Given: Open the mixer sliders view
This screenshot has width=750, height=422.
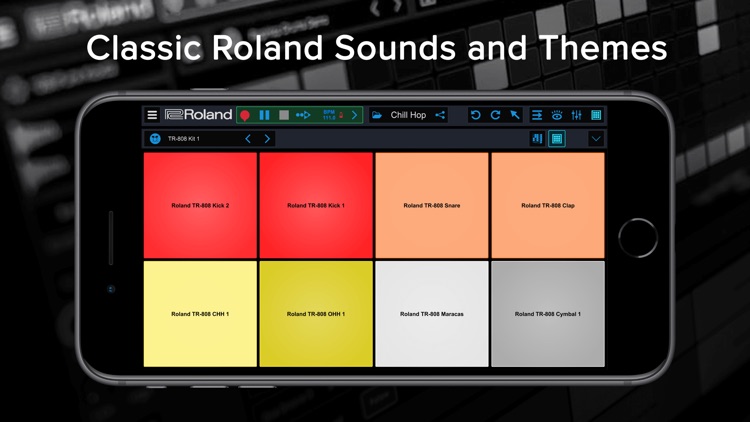Looking at the screenshot, I should [576, 115].
